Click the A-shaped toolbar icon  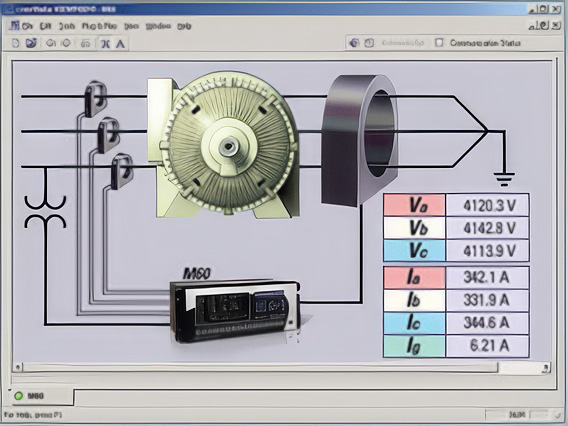[x=120, y=44]
